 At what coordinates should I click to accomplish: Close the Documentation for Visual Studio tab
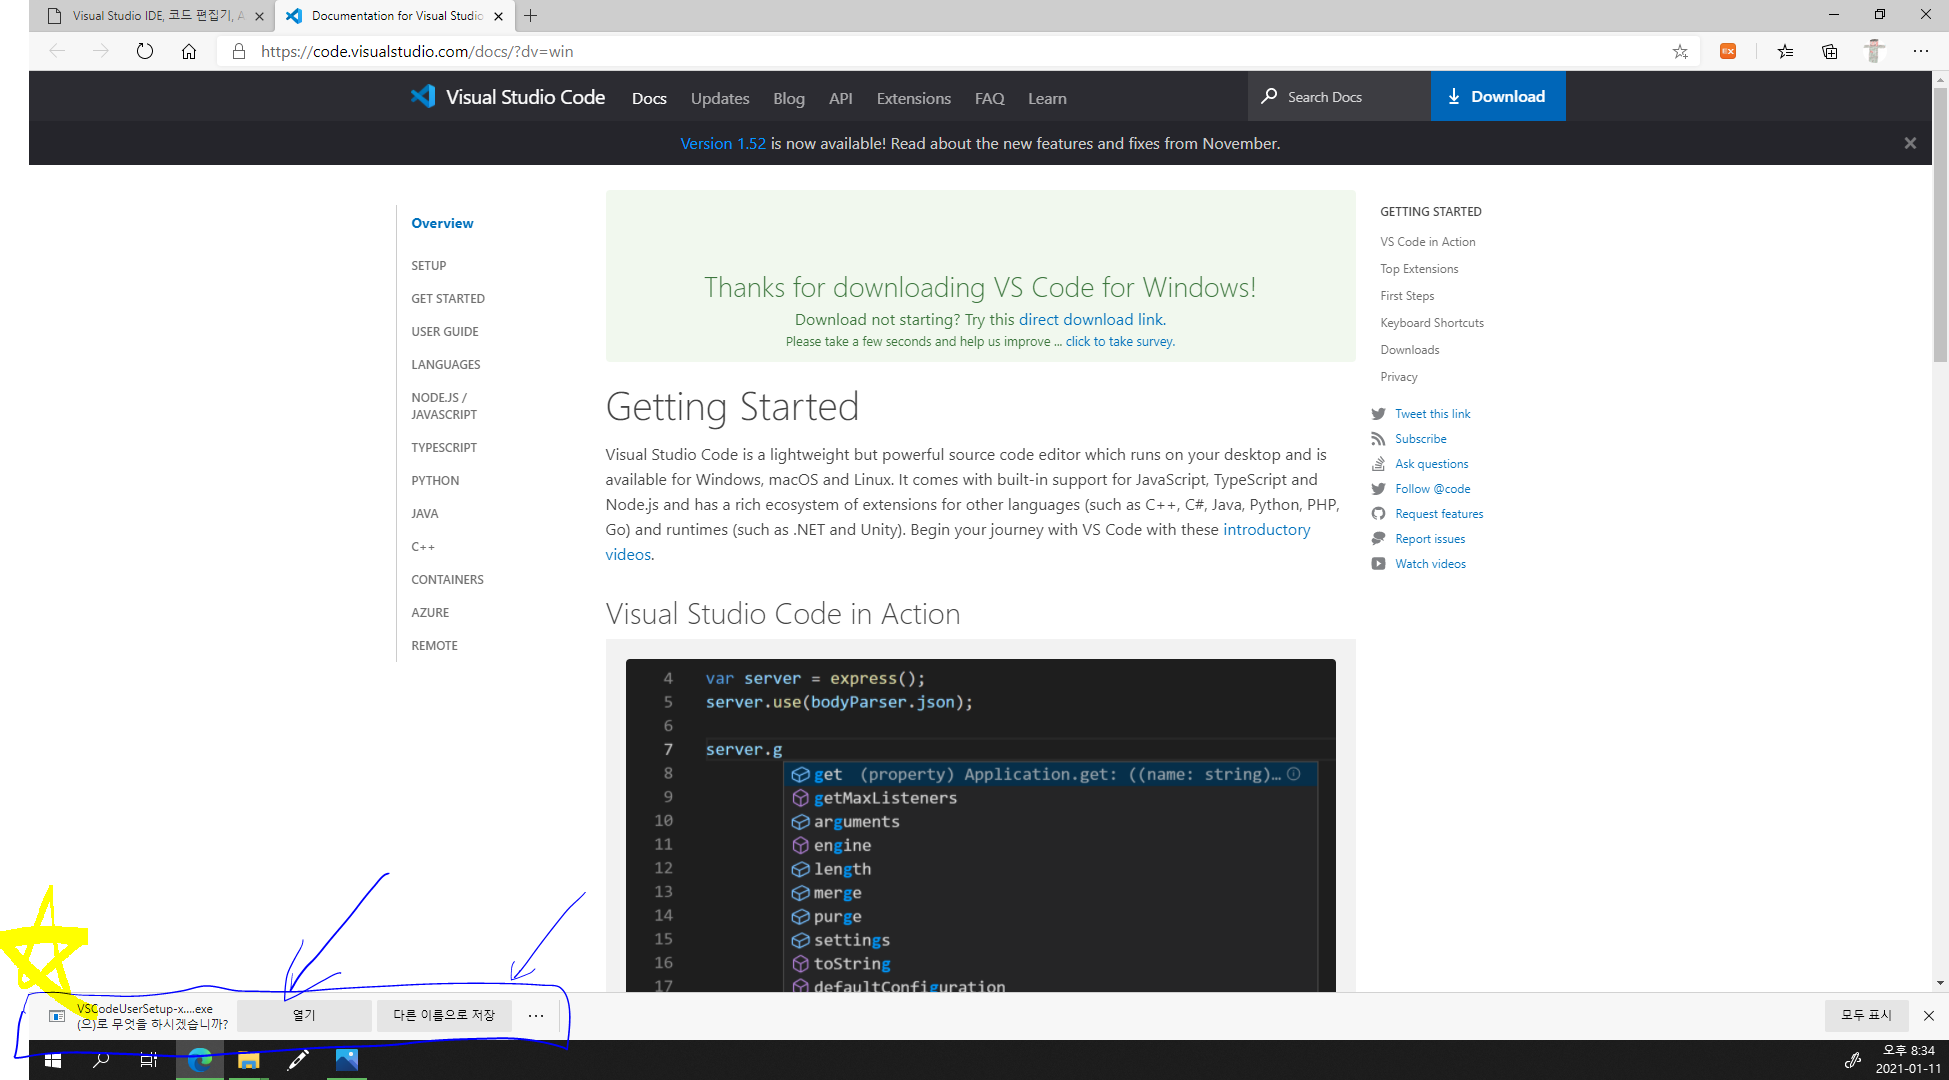point(498,16)
